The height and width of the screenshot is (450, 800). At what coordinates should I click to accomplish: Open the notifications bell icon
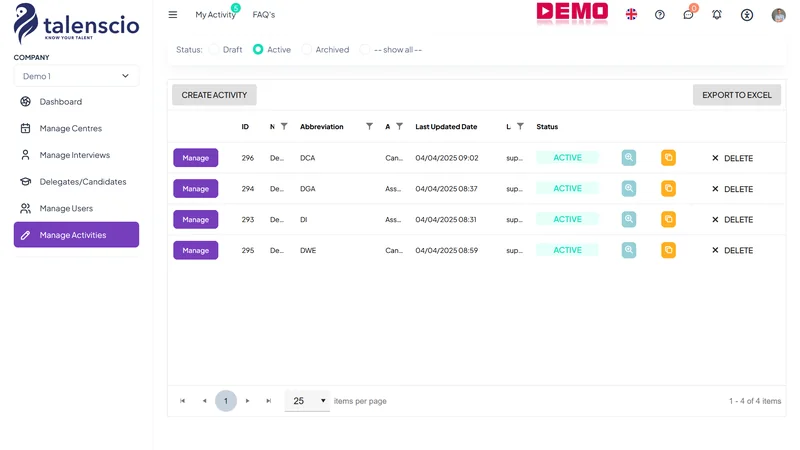pyautogui.click(x=717, y=15)
